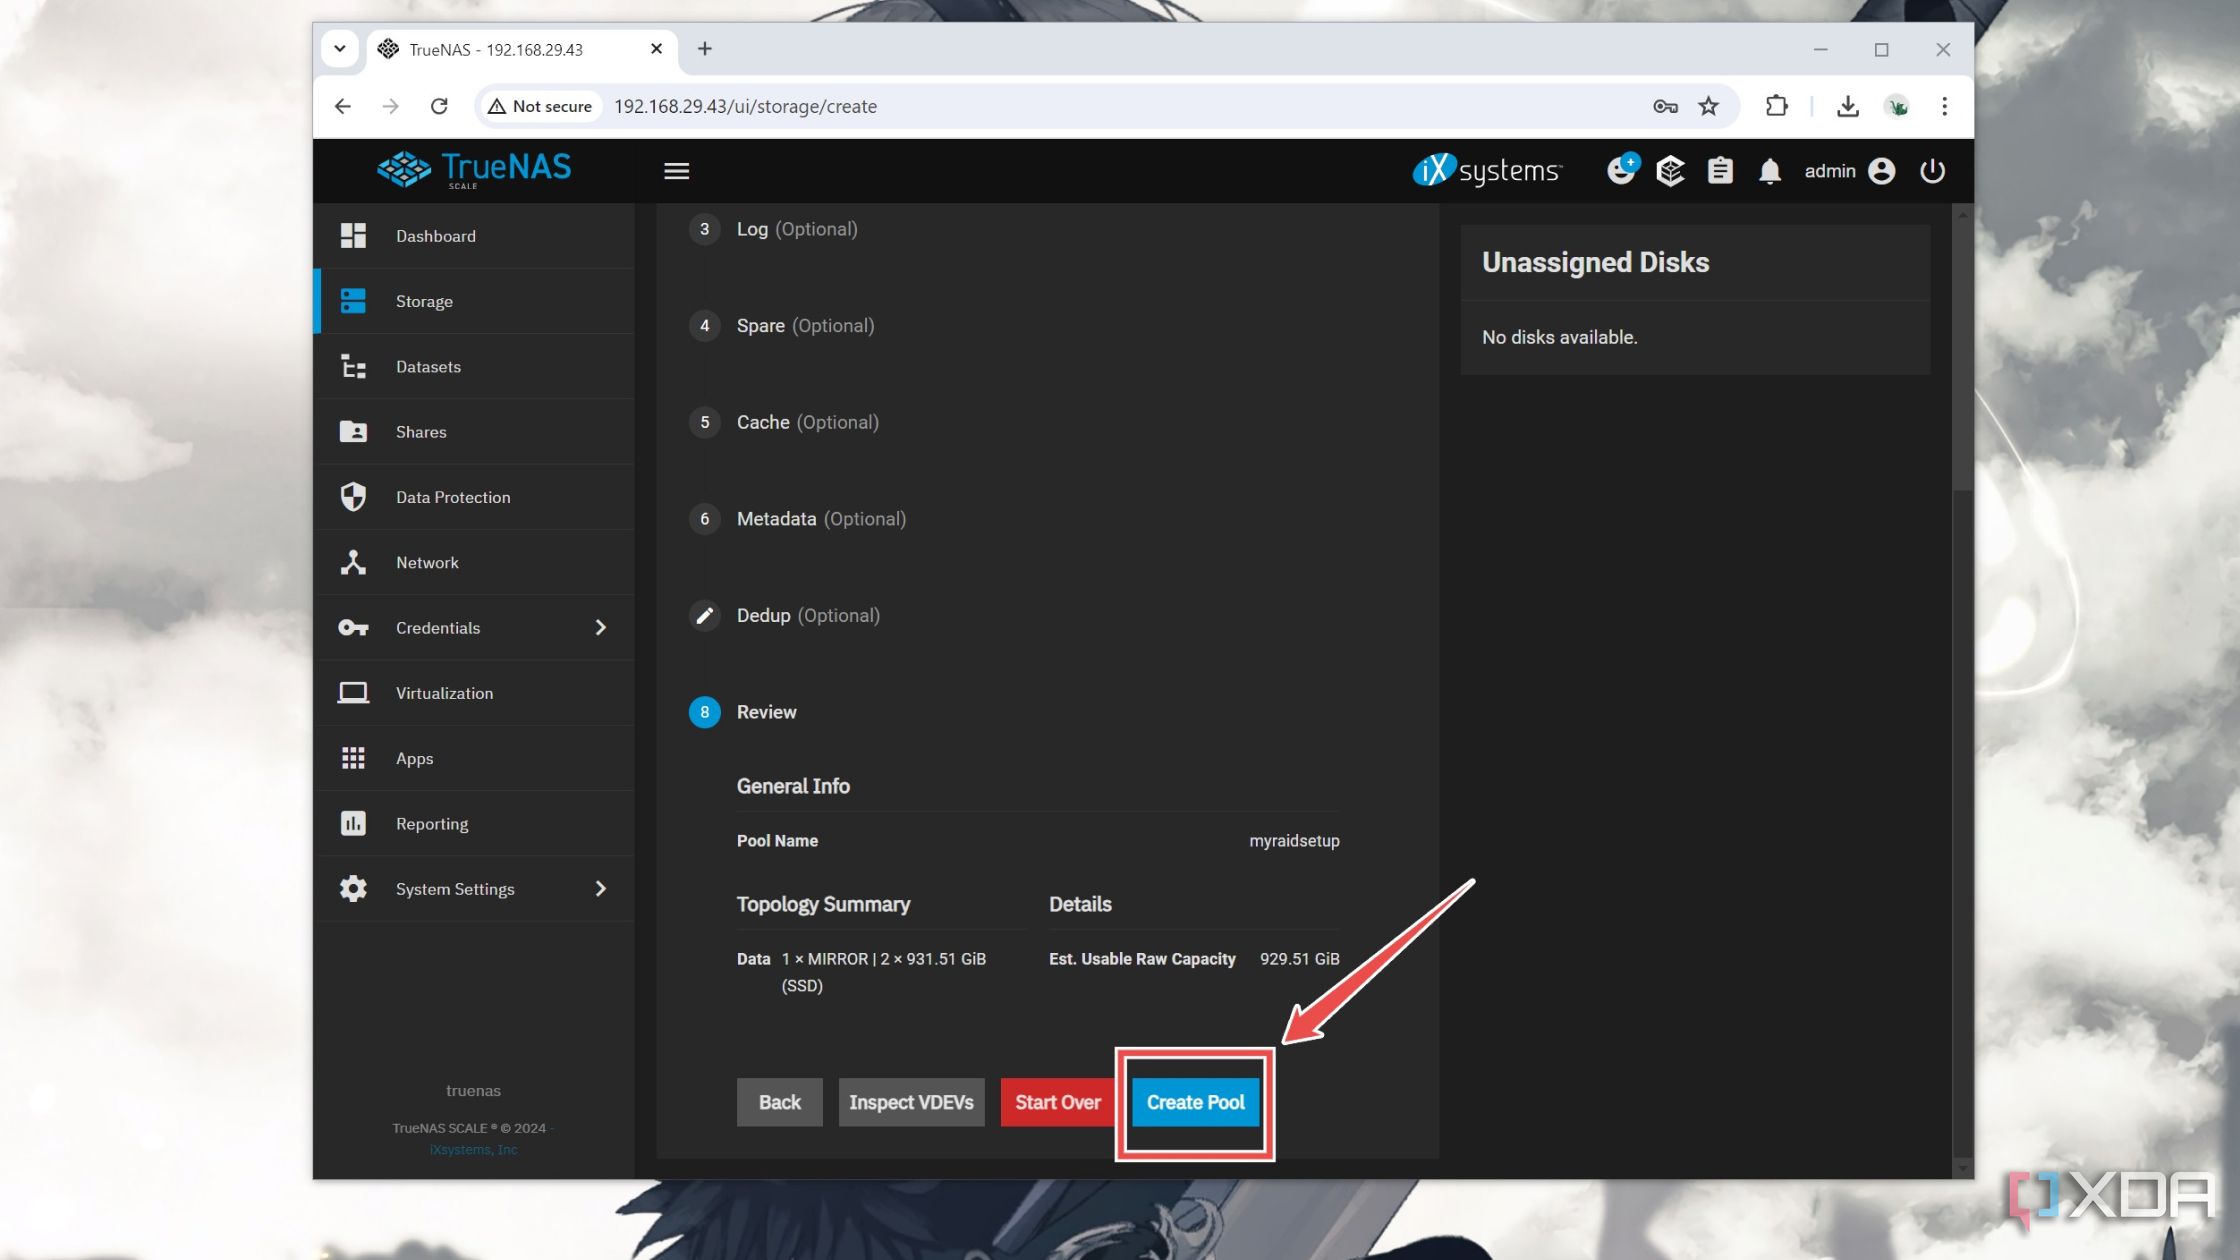Click the notifications bell toggle
Screen dimensions: 2240x1260
tap(1769, 169)
